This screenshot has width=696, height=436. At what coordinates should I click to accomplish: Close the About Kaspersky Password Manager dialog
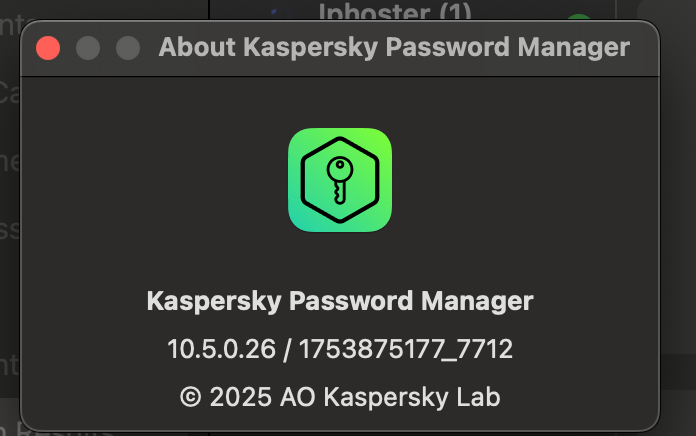[48, 48]
